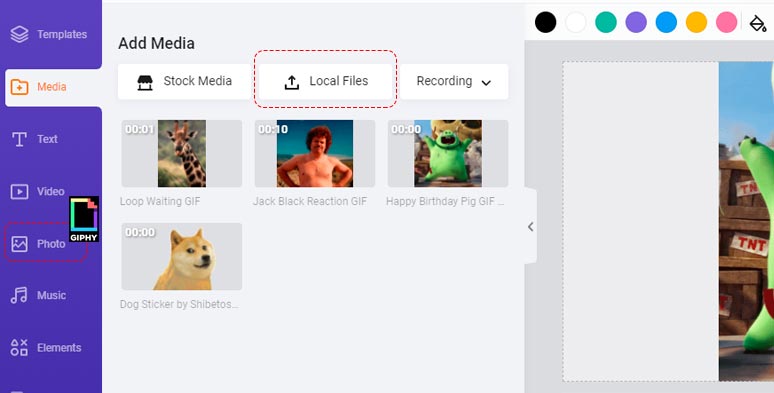Expand the Recording dropdown

coord(454,81)
